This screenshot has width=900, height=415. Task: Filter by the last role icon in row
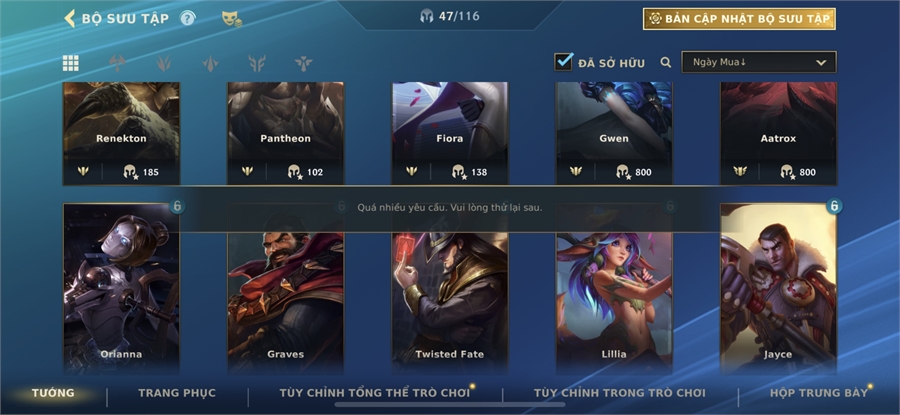point(303,63)
